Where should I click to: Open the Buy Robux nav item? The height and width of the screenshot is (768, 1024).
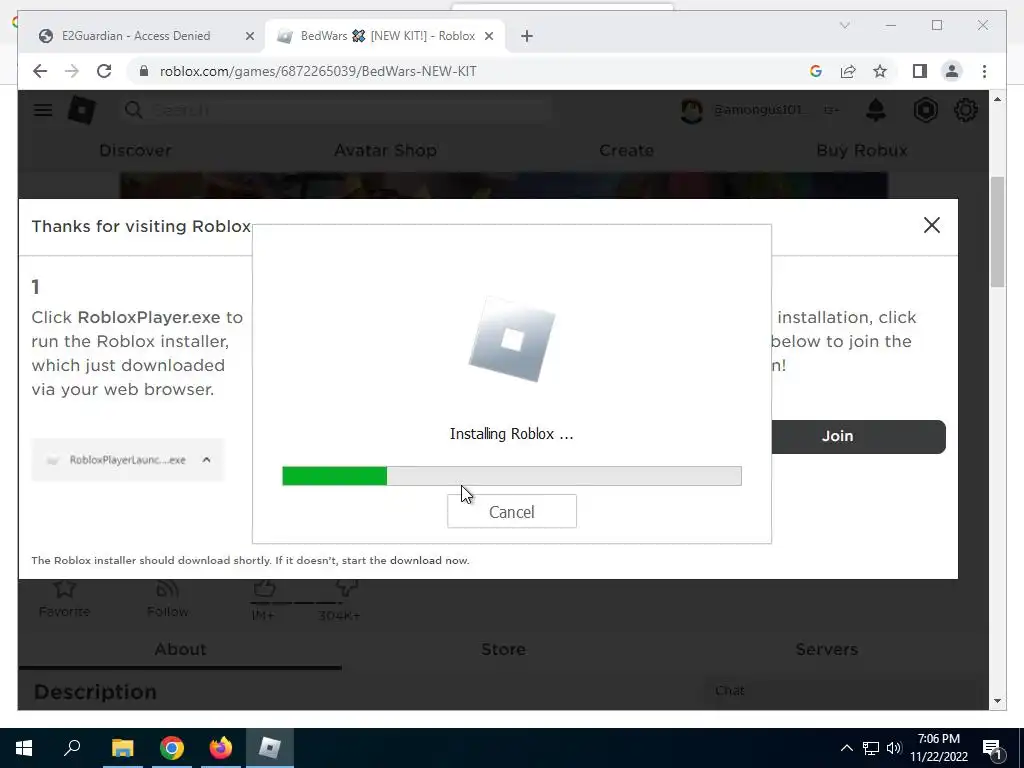click(862, 150)
